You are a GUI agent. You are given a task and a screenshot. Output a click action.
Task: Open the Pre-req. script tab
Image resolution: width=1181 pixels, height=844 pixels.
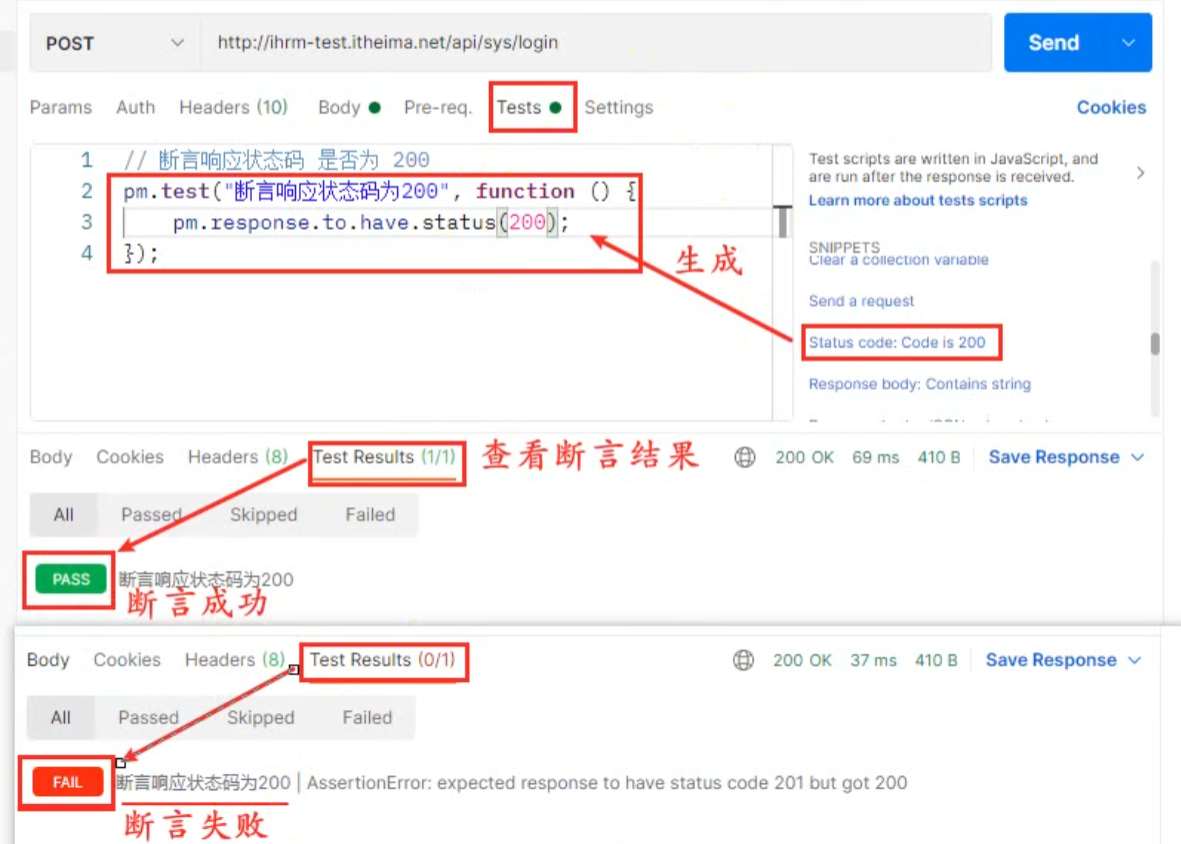pyautogui.click(x=437, y=107)
